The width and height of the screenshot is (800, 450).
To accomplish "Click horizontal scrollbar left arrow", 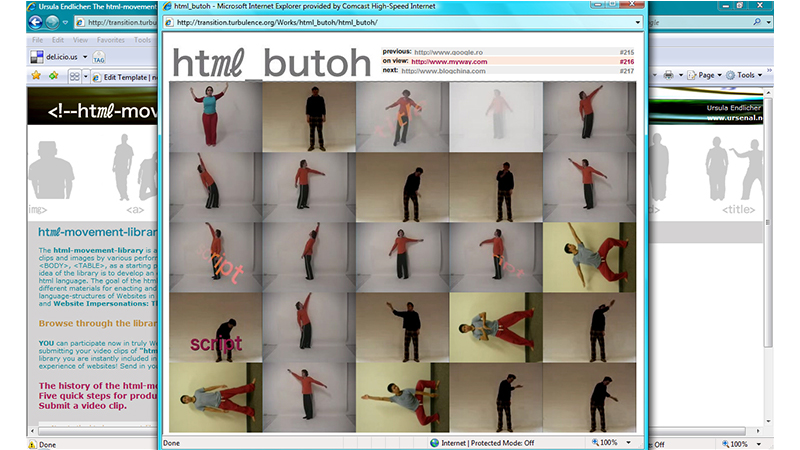I will [33, 431].
